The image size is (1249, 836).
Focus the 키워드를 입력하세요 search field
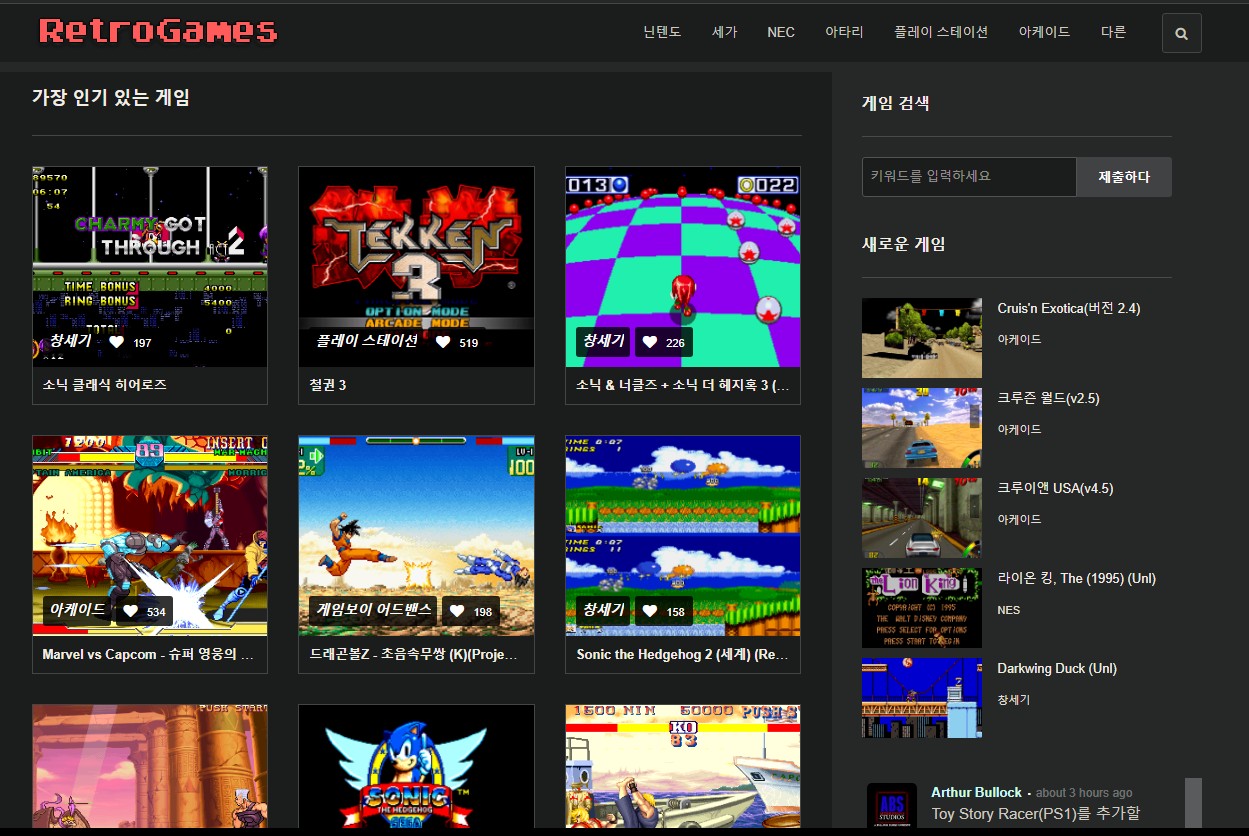click(x=969, y=177)
